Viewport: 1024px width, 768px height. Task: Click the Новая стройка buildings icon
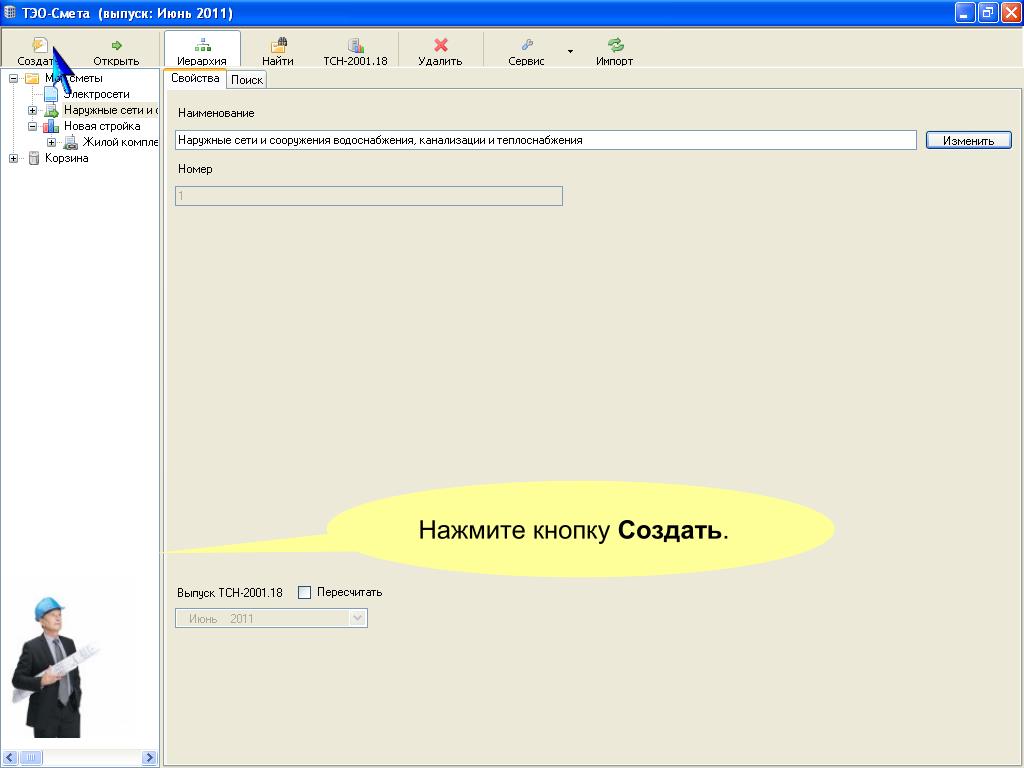[51, 126]
